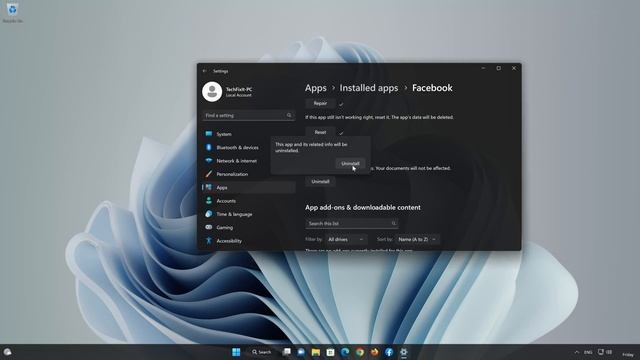
Task: Expand the system tray hidden icons chevron
Action: pos(577,352)
